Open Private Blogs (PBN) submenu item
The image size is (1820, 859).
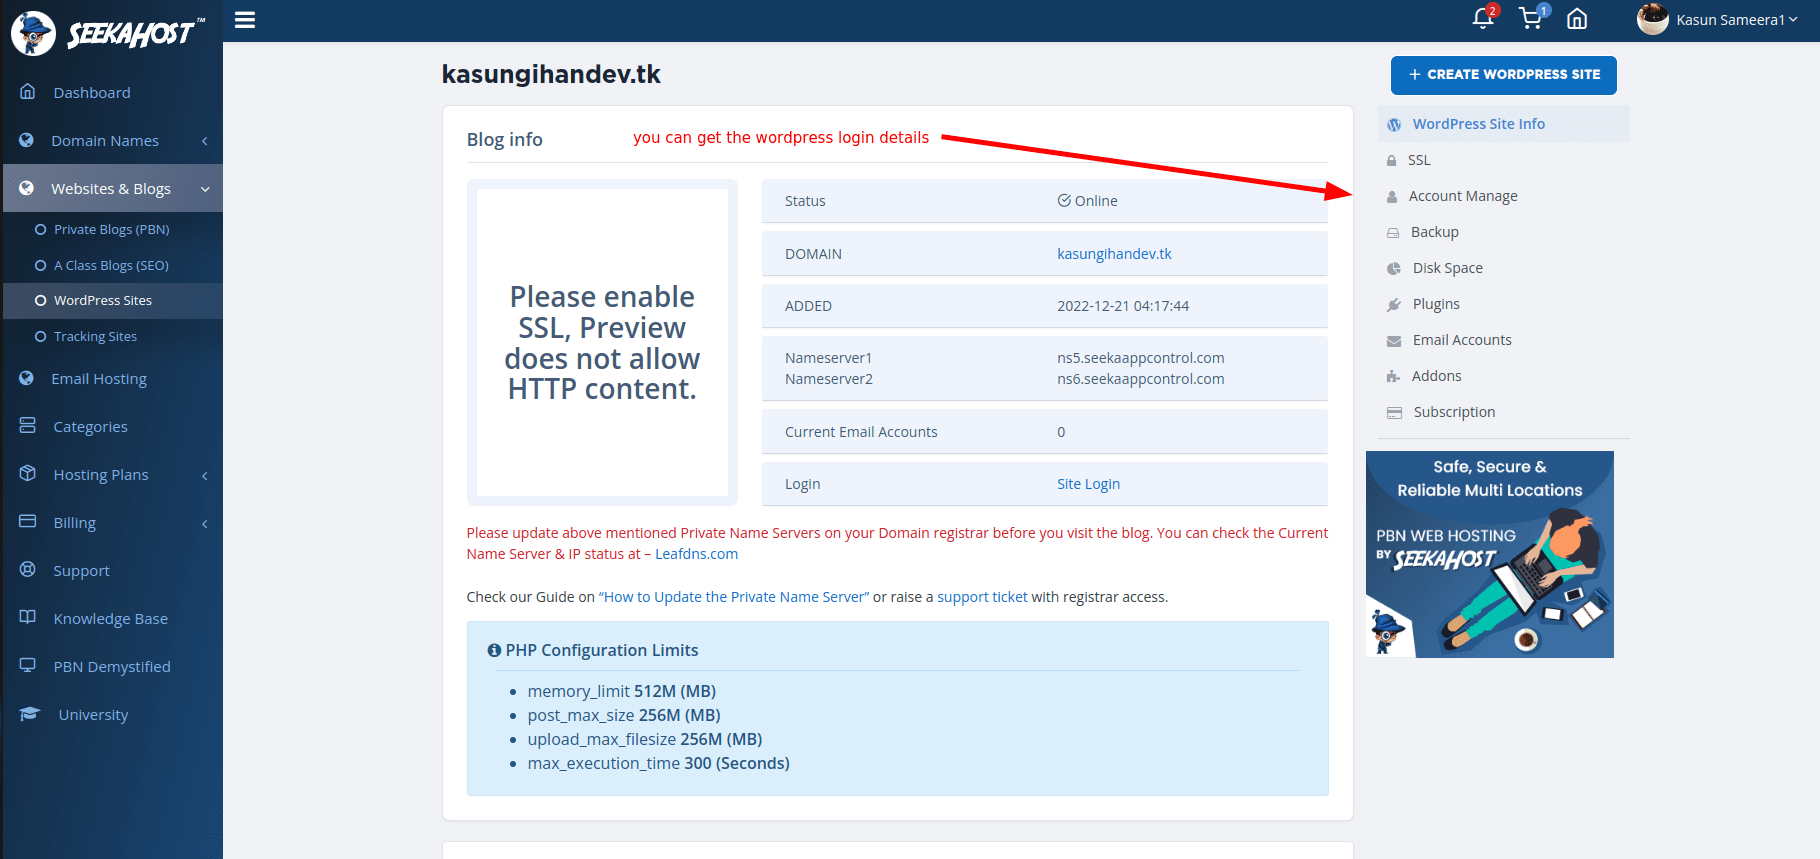[x=112, y=229]
